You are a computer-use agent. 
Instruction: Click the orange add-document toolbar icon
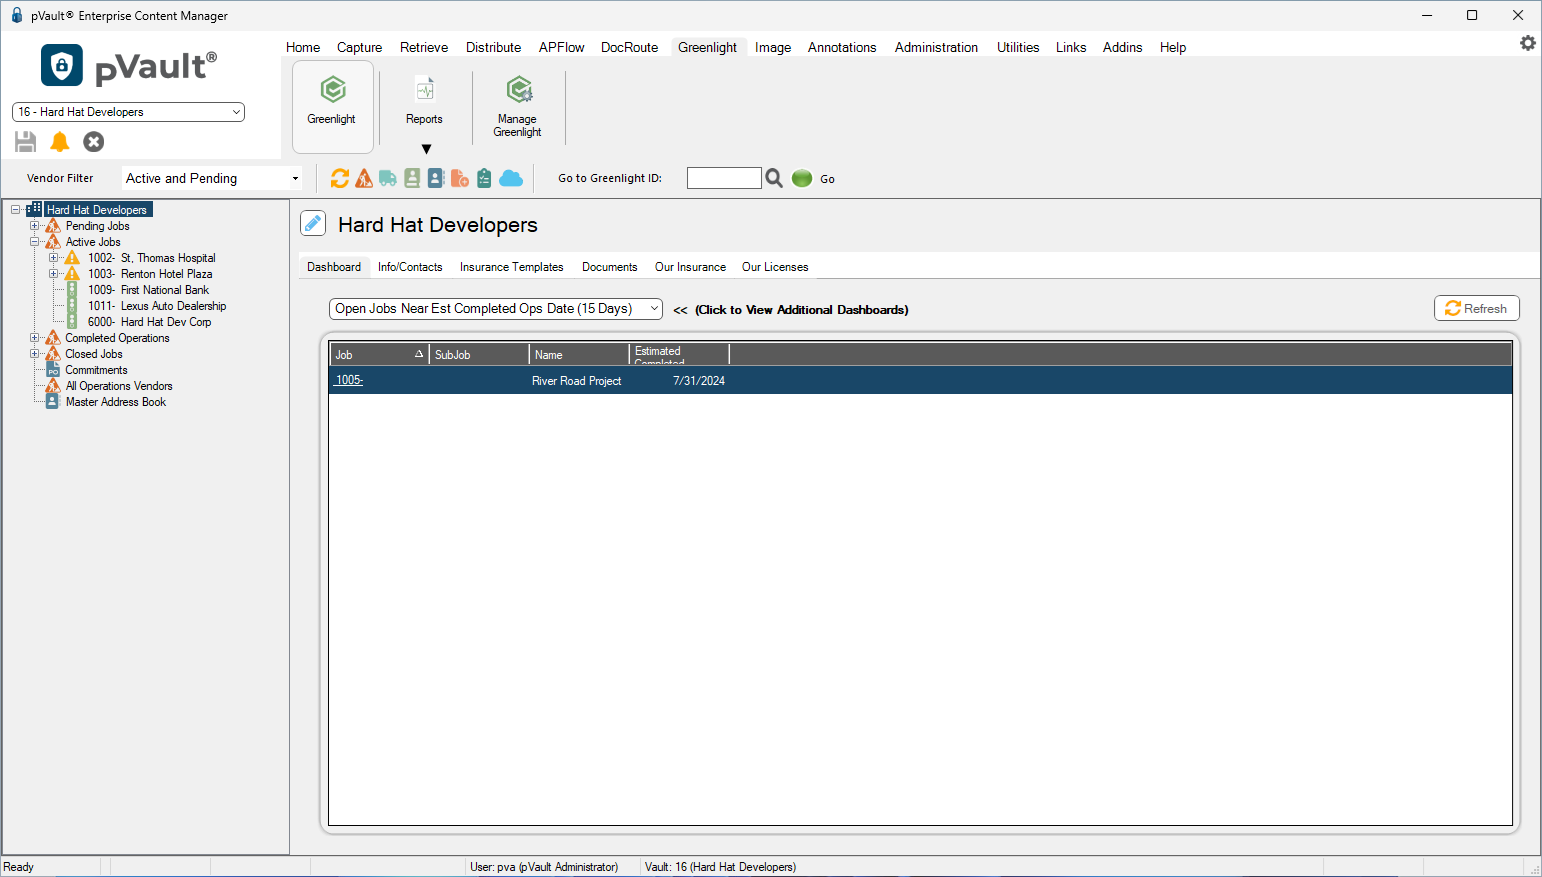(460, 178)
